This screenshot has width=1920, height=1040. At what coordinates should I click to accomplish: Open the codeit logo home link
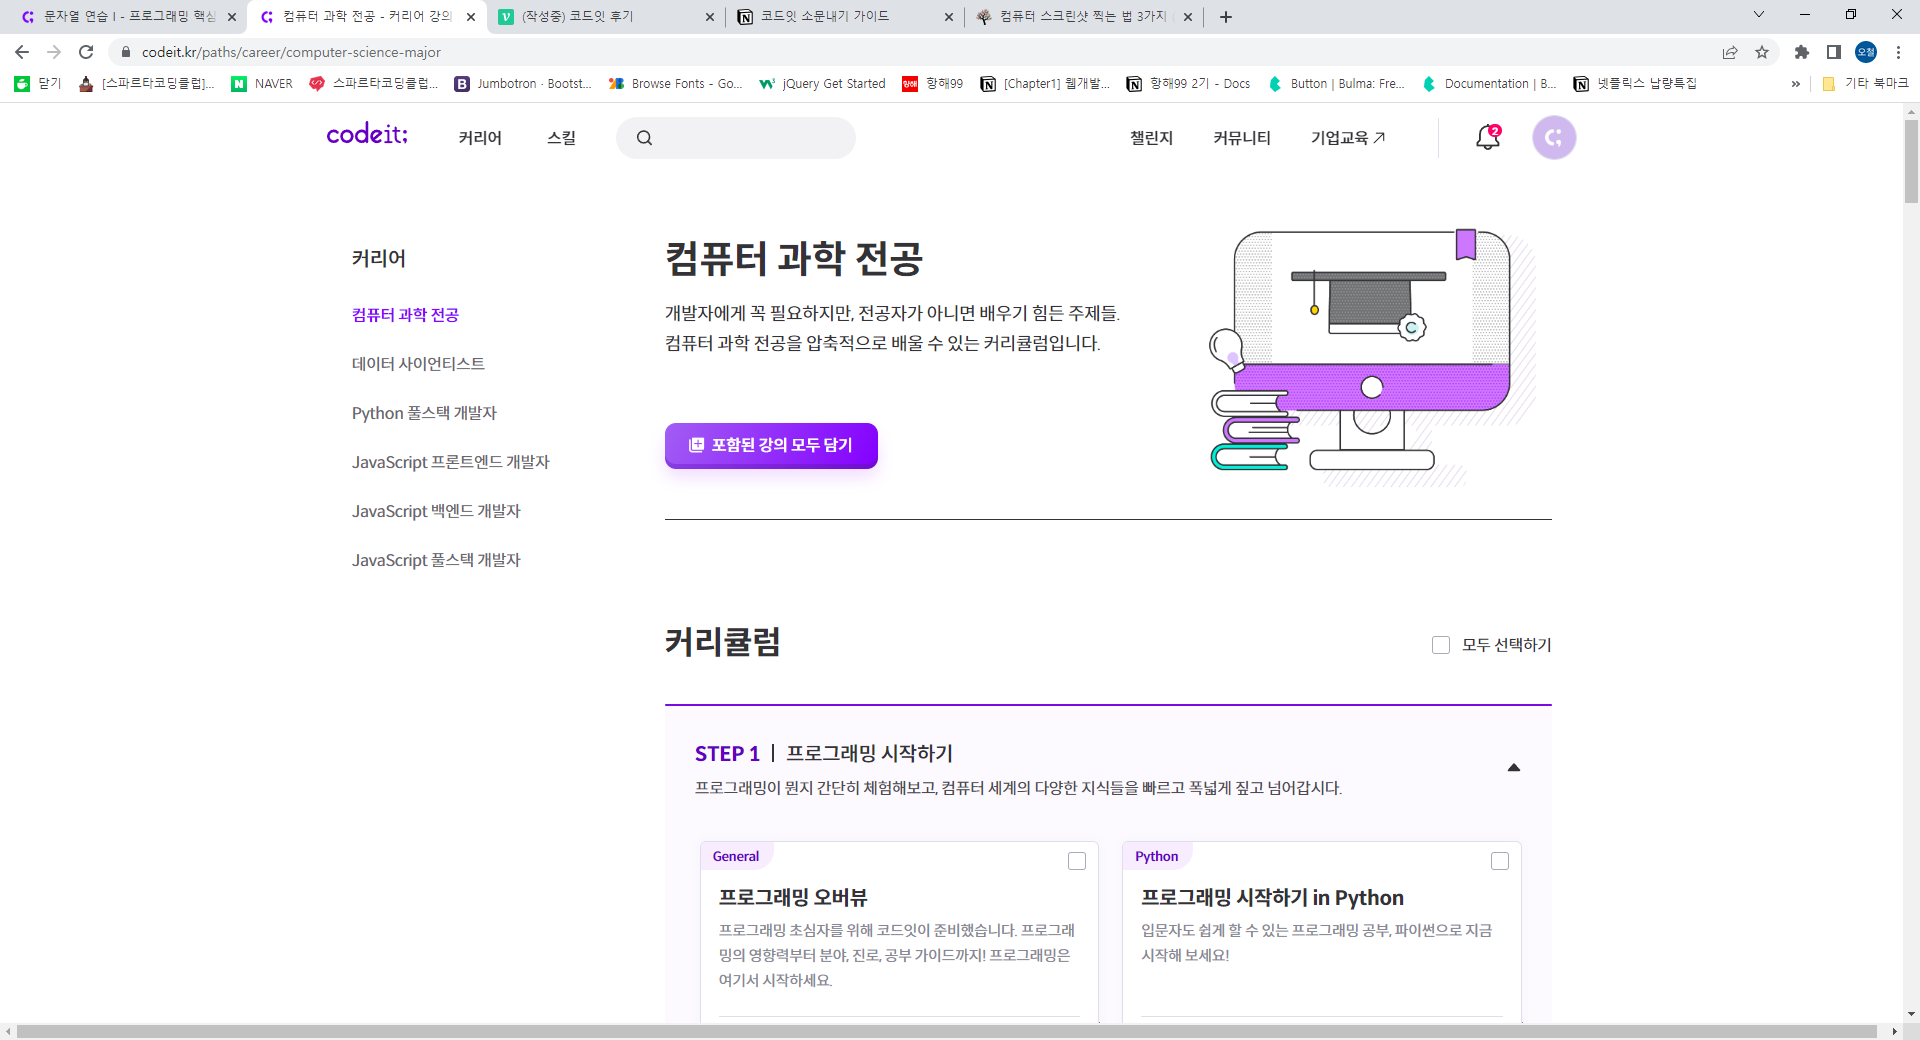tap(367, 134)
